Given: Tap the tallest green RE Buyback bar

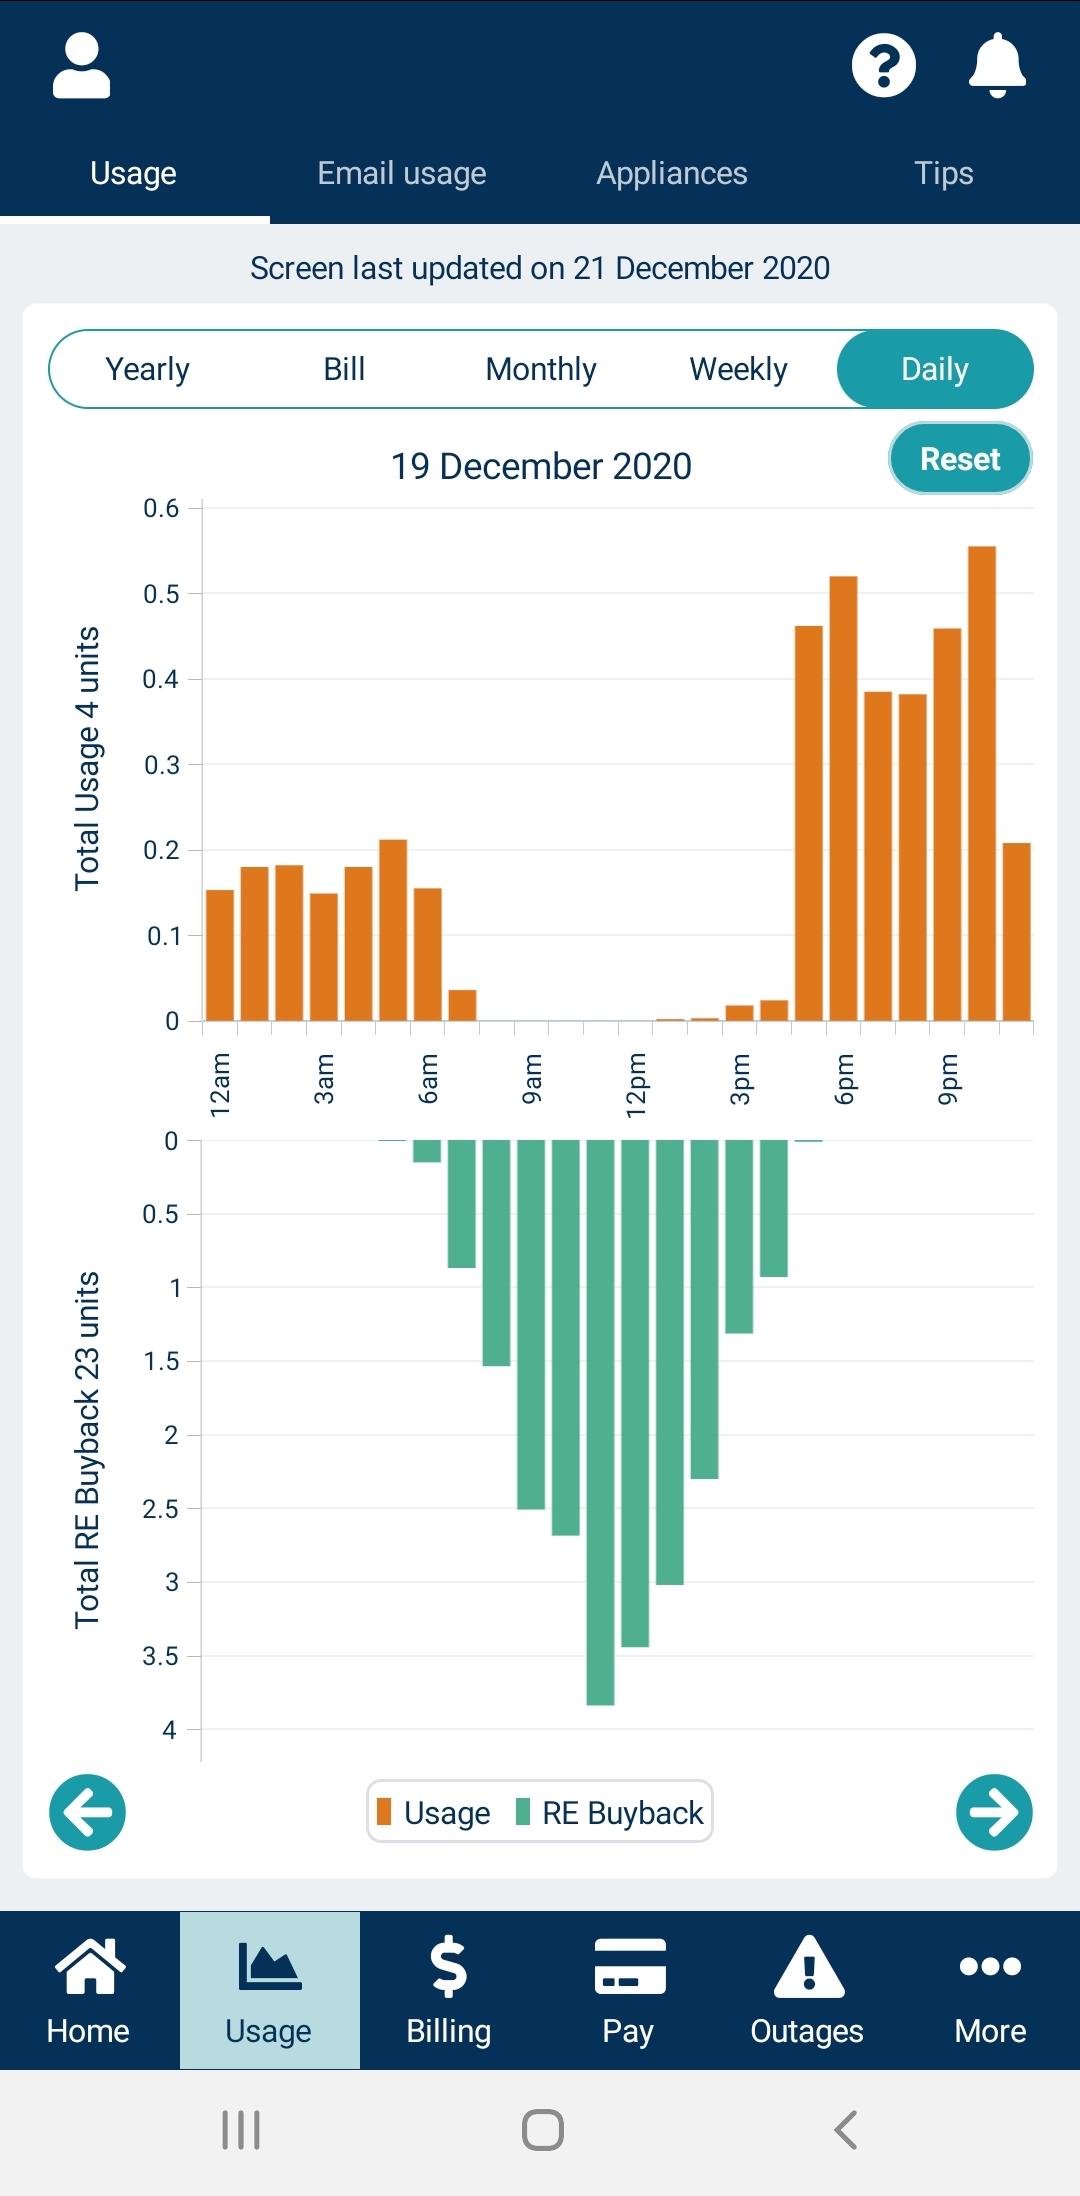Looking at the screenshot, I should coord(600,1420).
